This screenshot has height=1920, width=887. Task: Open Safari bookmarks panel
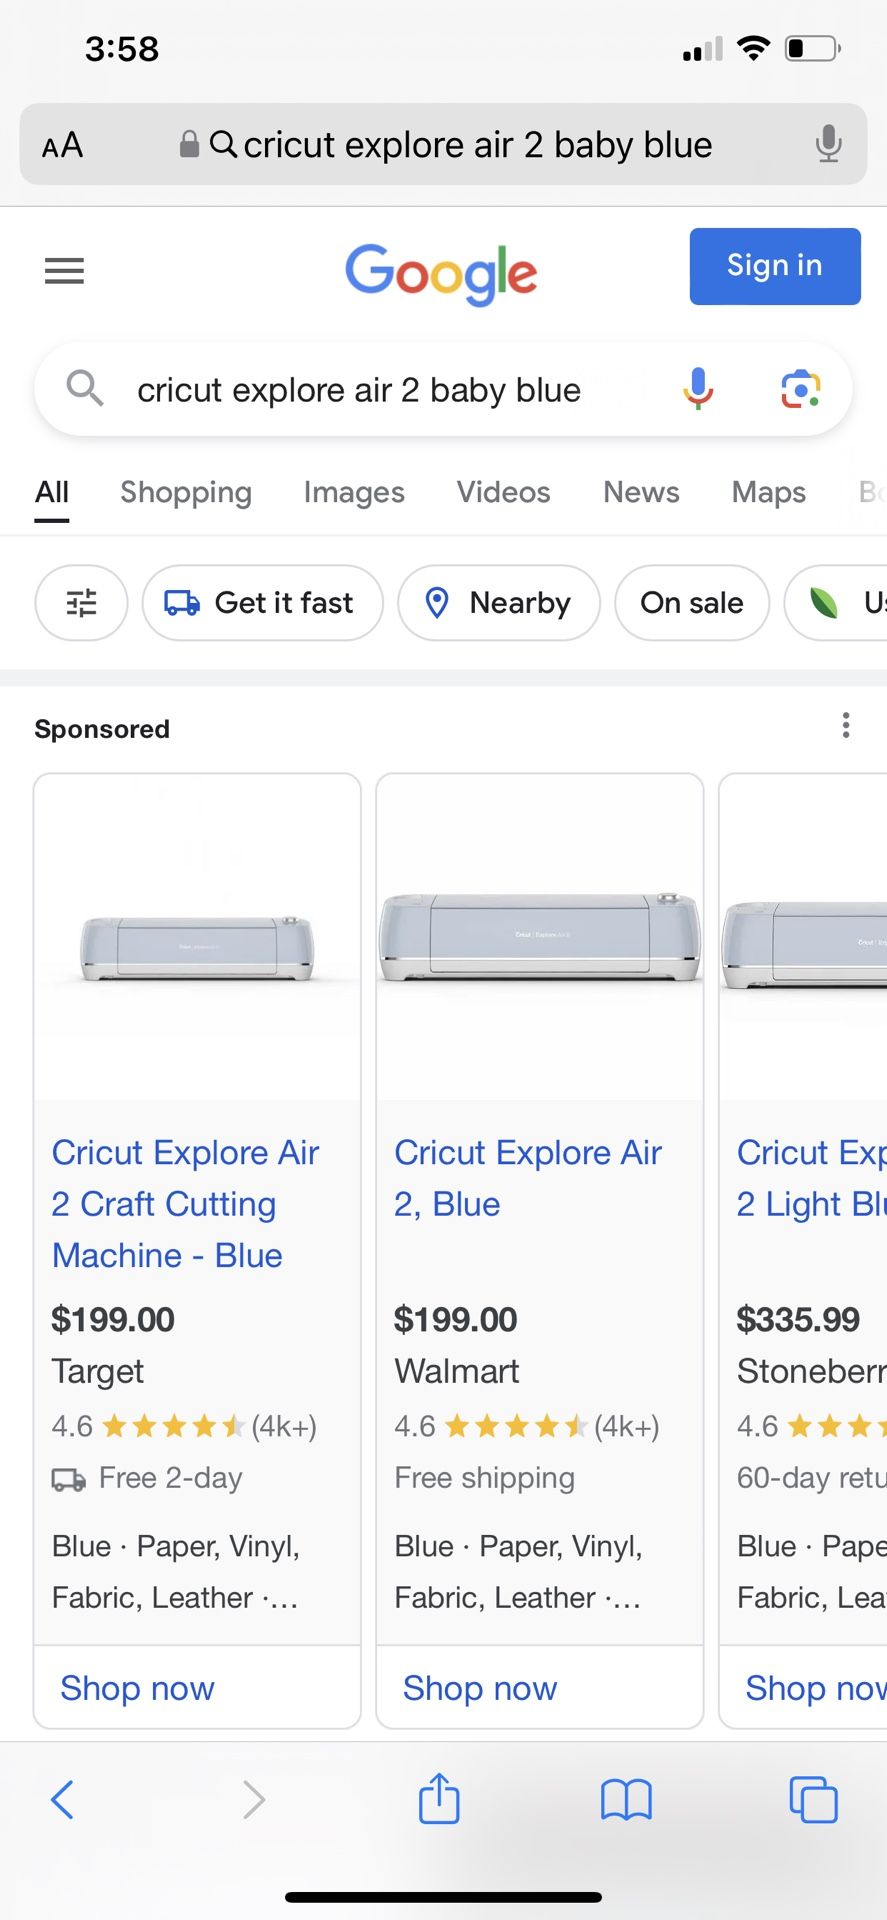click(x=626, y=1798)
